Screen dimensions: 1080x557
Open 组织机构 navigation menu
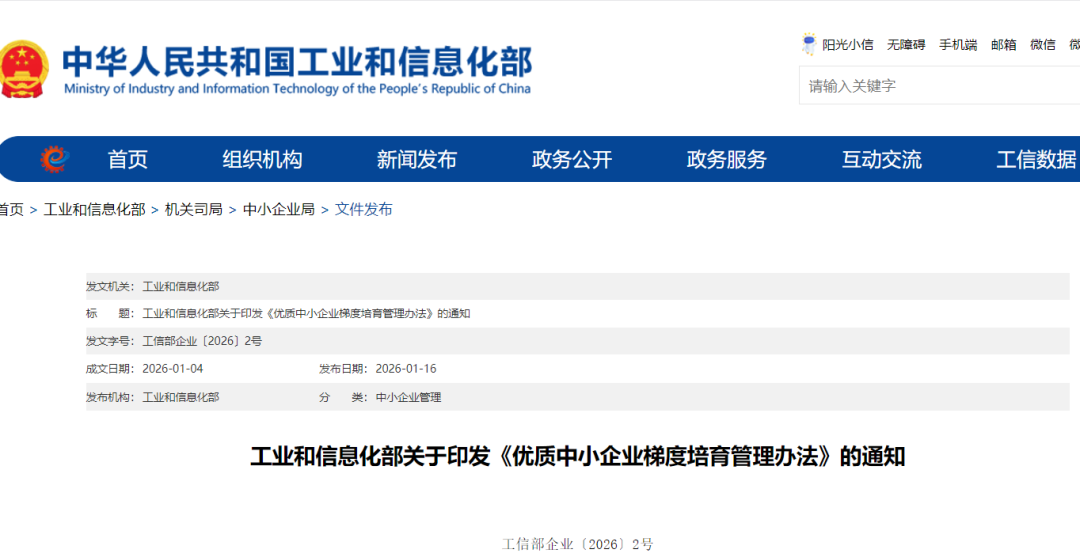click(262, 160)
